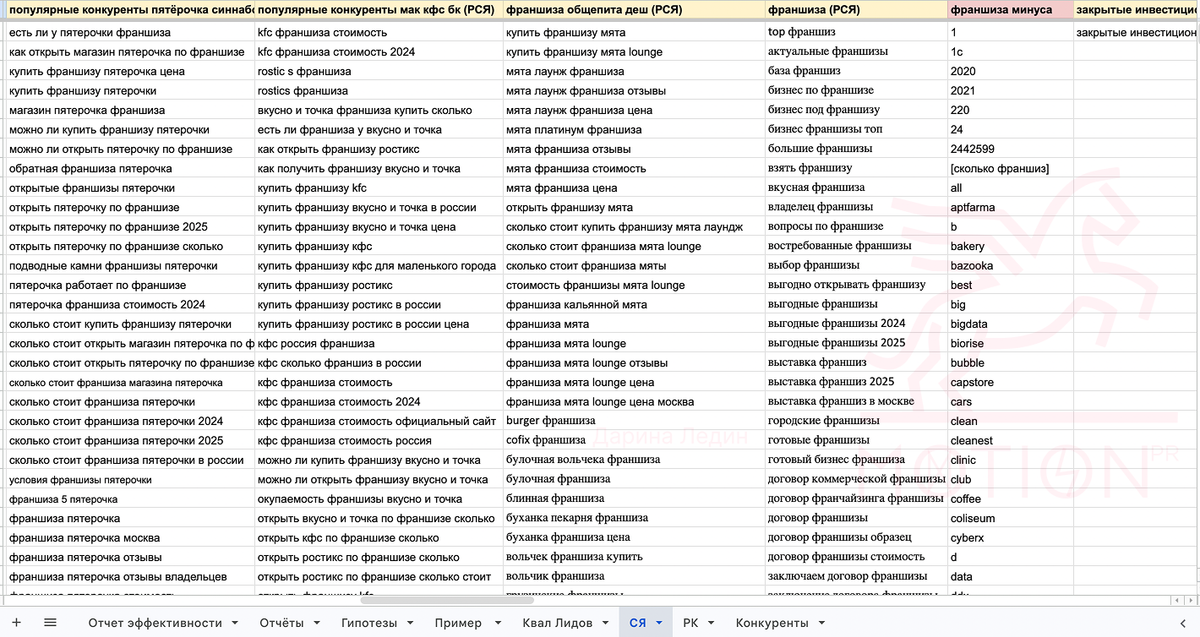Click cell 'выставка франшиз в москве'

coord(855,402)
